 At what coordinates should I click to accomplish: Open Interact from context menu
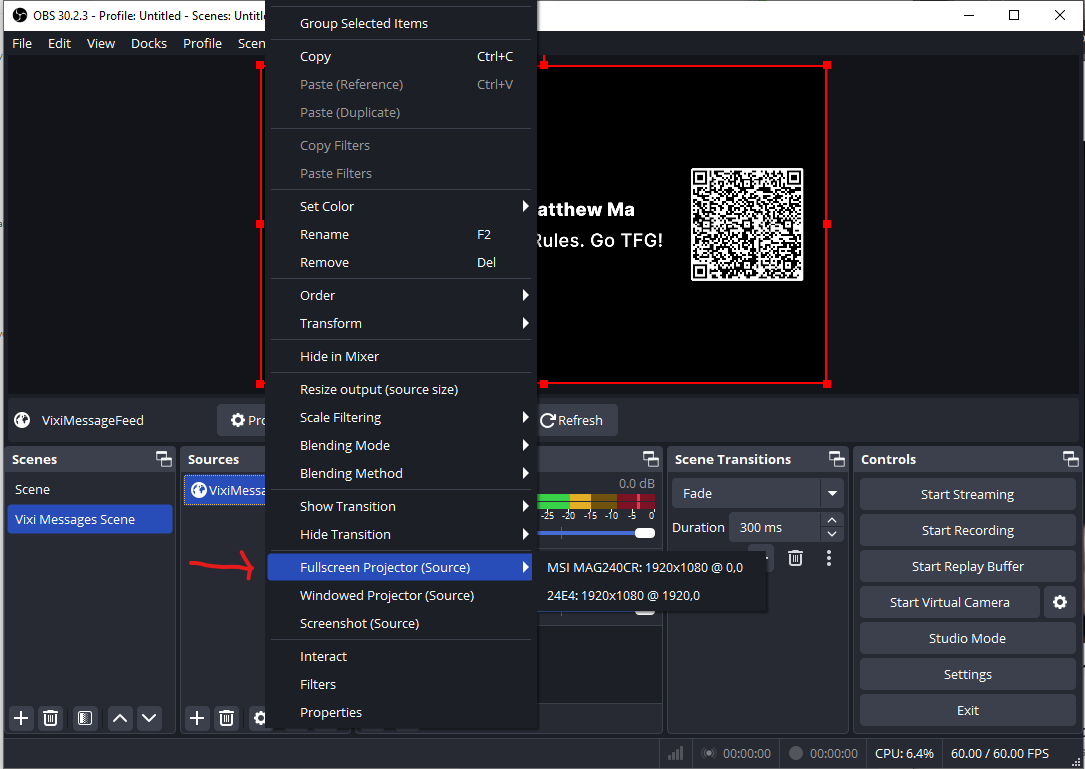pos(401,656)
